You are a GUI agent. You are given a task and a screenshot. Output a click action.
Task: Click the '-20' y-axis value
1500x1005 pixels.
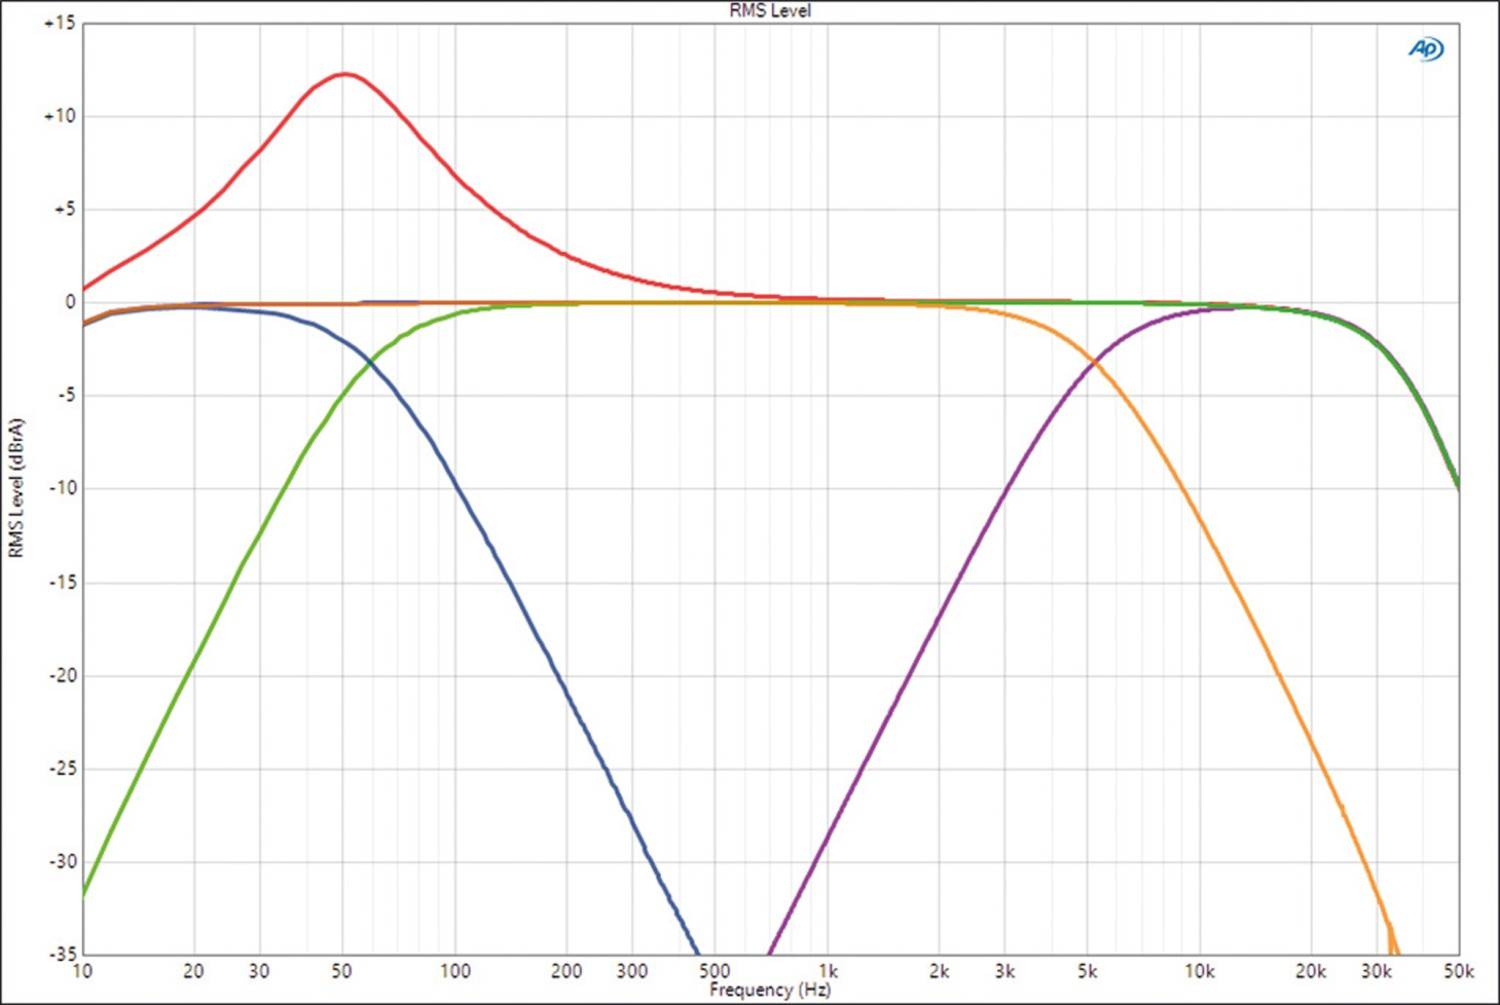tap(62, 675)
